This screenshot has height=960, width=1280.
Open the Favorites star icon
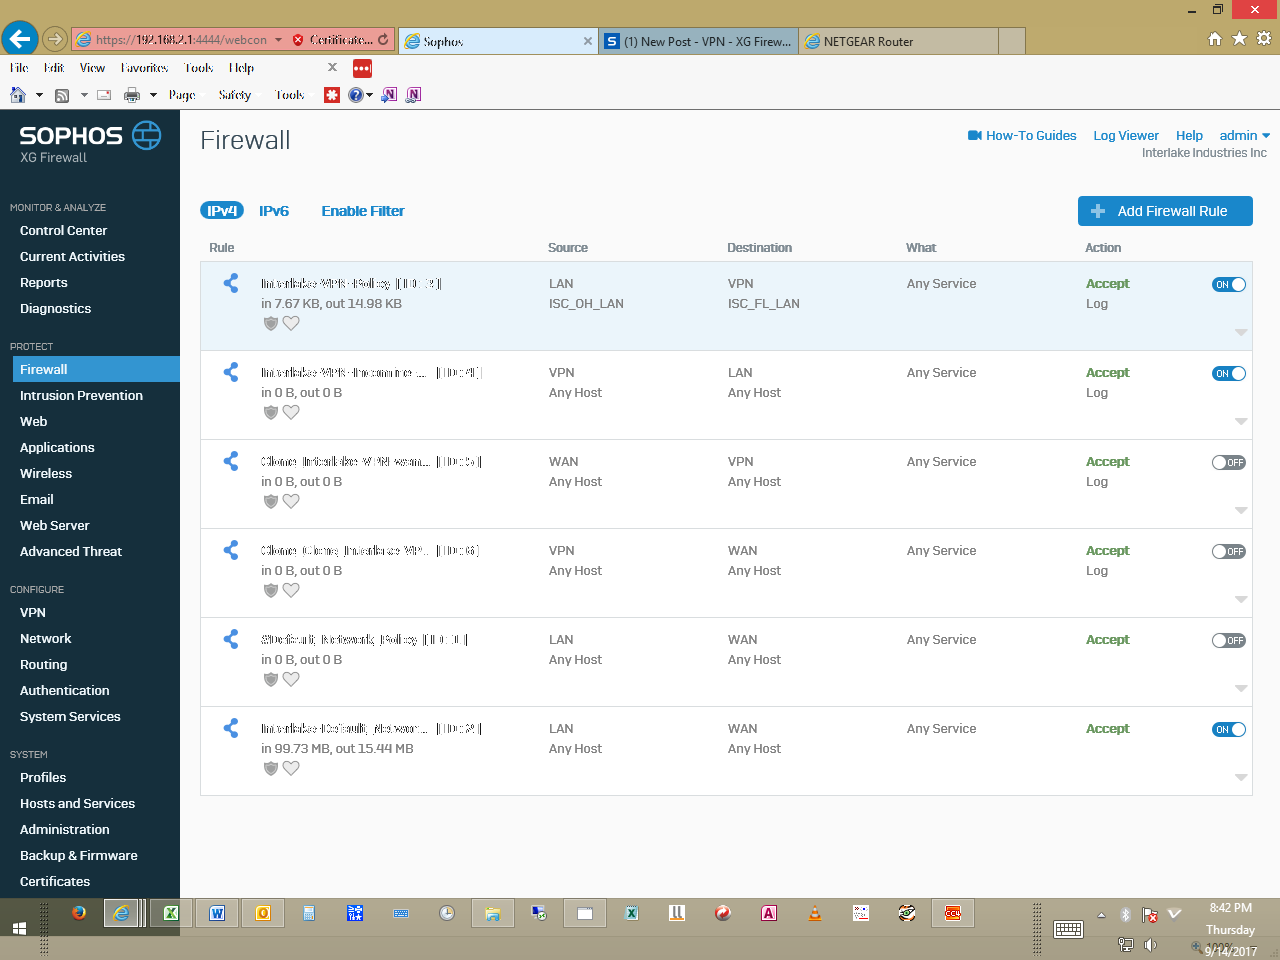click(1239, 39)
